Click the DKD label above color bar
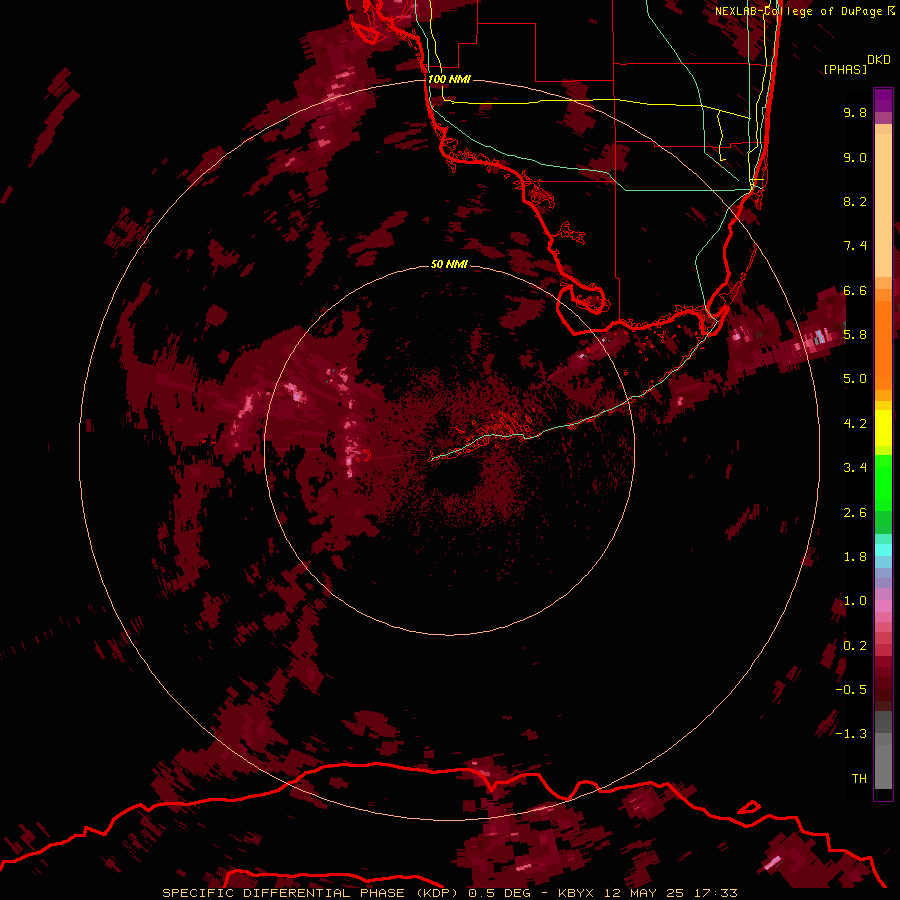 pyautogui.click(x=879, y=60)
